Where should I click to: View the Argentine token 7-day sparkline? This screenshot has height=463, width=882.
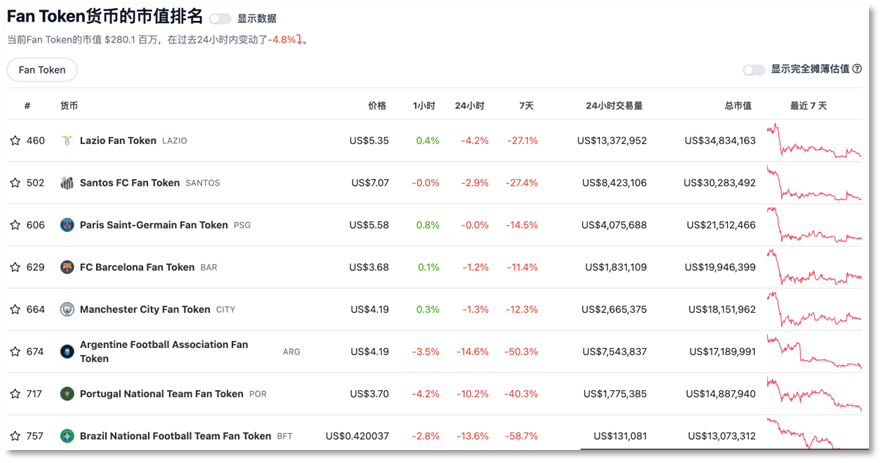pyautogui.click(x=814, y=352)
